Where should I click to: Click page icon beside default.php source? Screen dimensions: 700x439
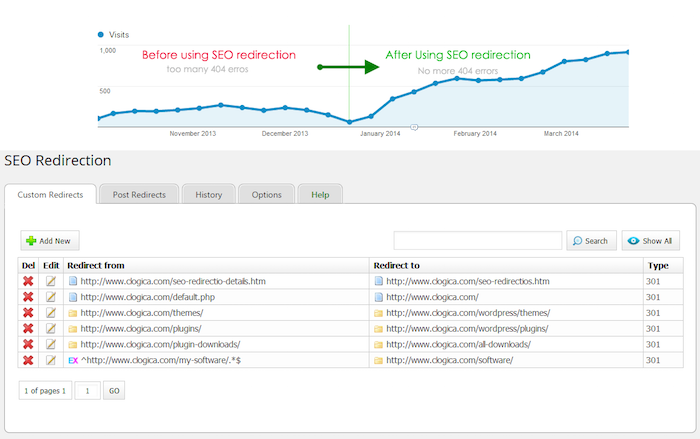coord(73,297)
